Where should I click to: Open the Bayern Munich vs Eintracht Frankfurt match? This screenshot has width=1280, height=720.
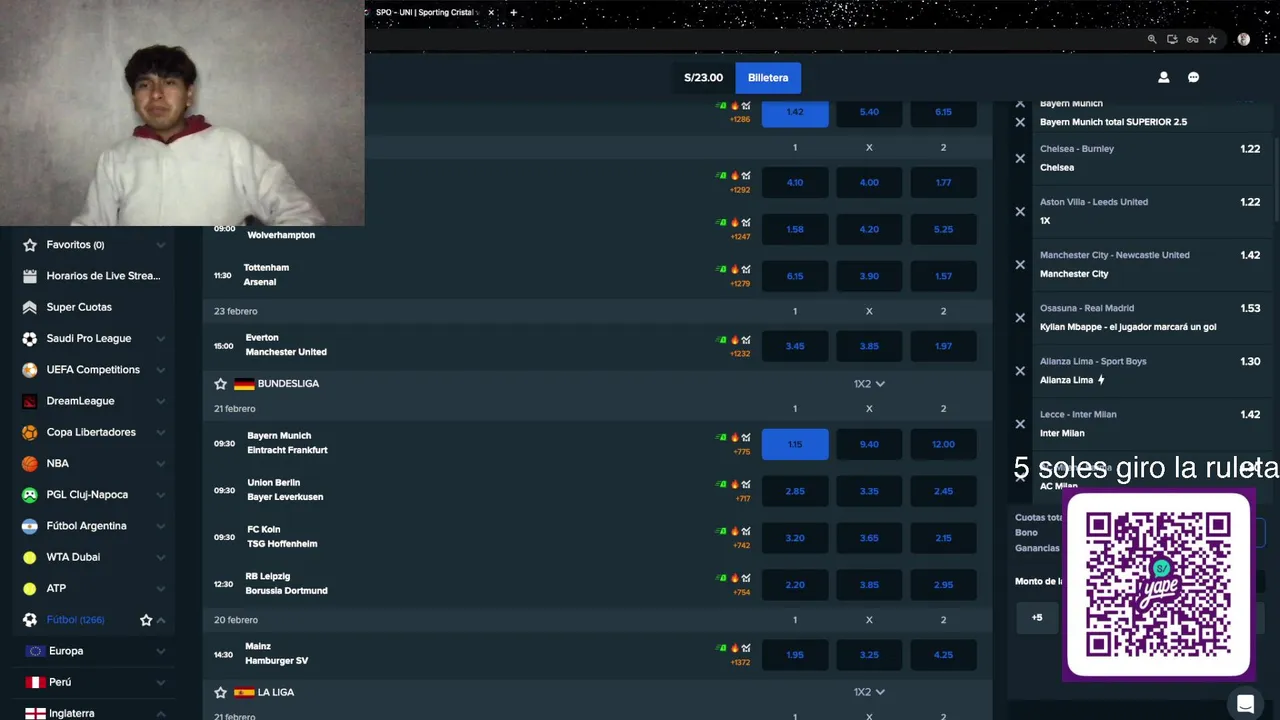(x=286, y=443)
